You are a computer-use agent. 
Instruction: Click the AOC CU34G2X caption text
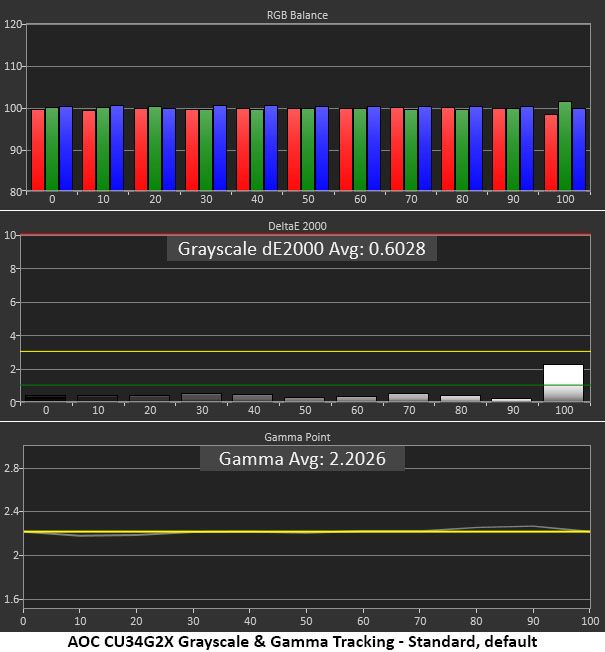coord(302,641)
